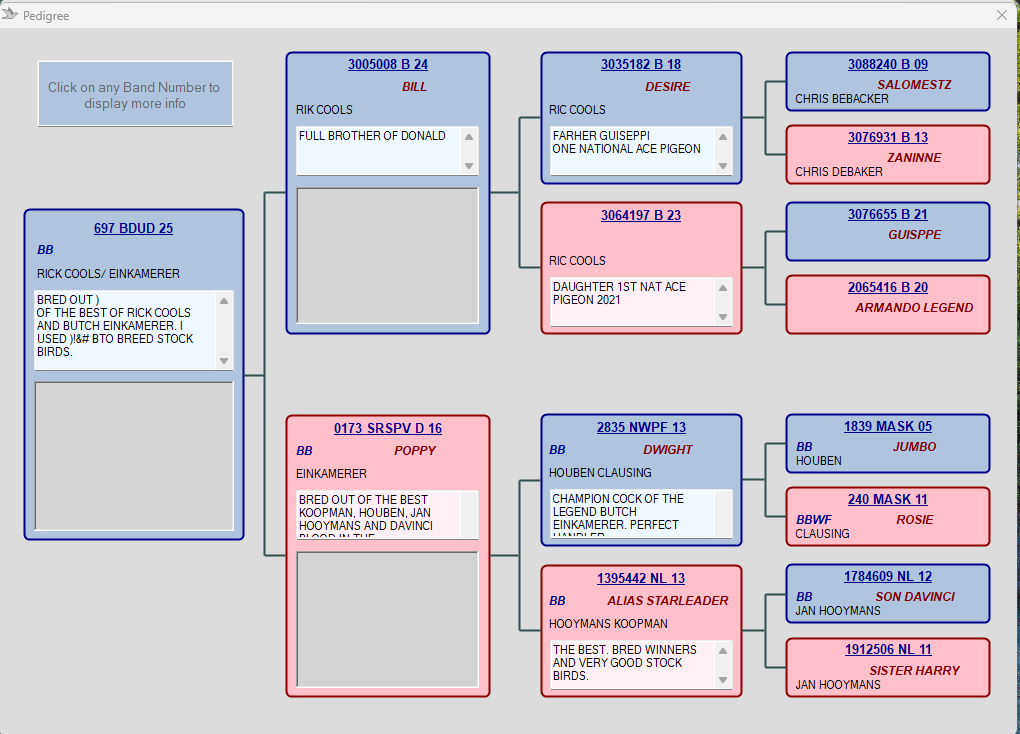Image resolution: width=1020 pixels, height=734 pixels.
Task: Open band 2065416 B 20 Armando Legend
Action: pyautogui.click(x=888, y=287)
